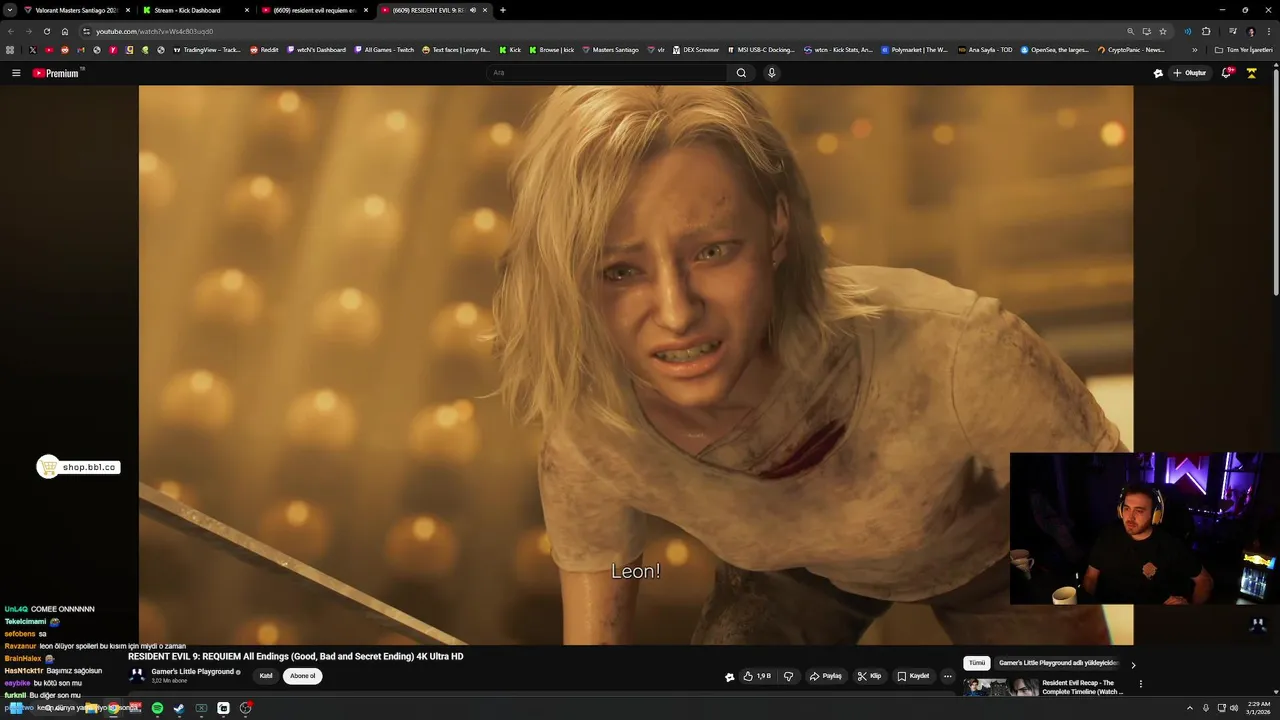Open Resident Evil Recap recommended video thumbnail
The height and width of the screenshot is (720, 1280).
tap(1000, 689)
